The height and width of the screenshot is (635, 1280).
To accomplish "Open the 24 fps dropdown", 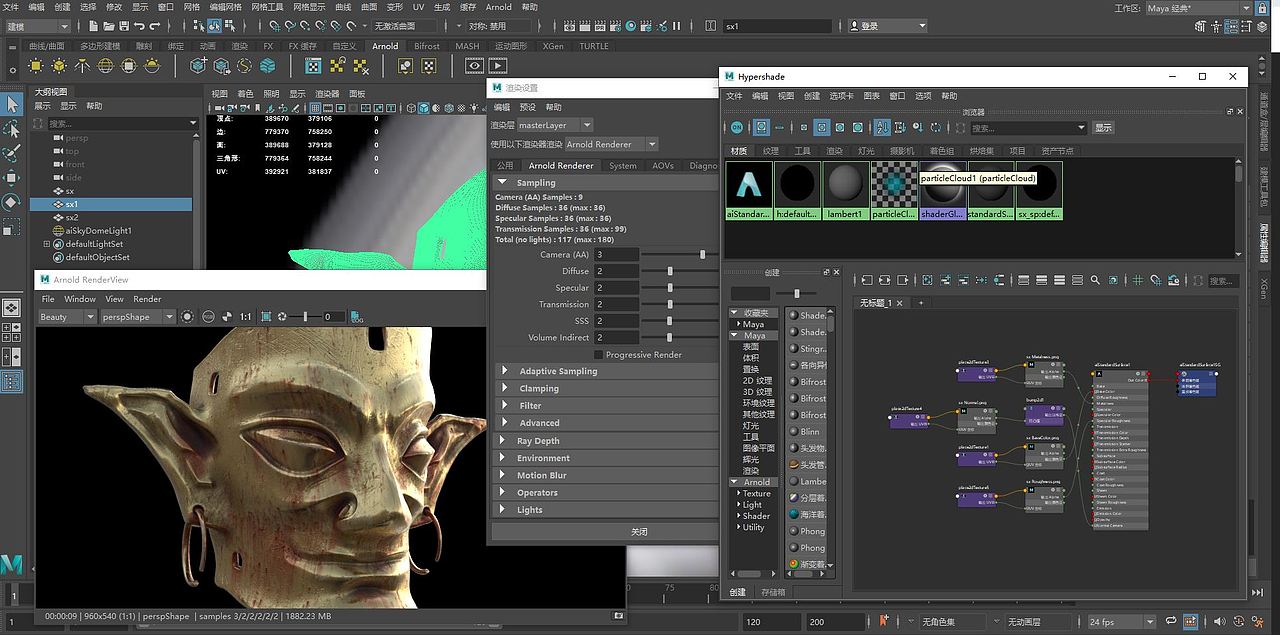I will pos(1122,621).
